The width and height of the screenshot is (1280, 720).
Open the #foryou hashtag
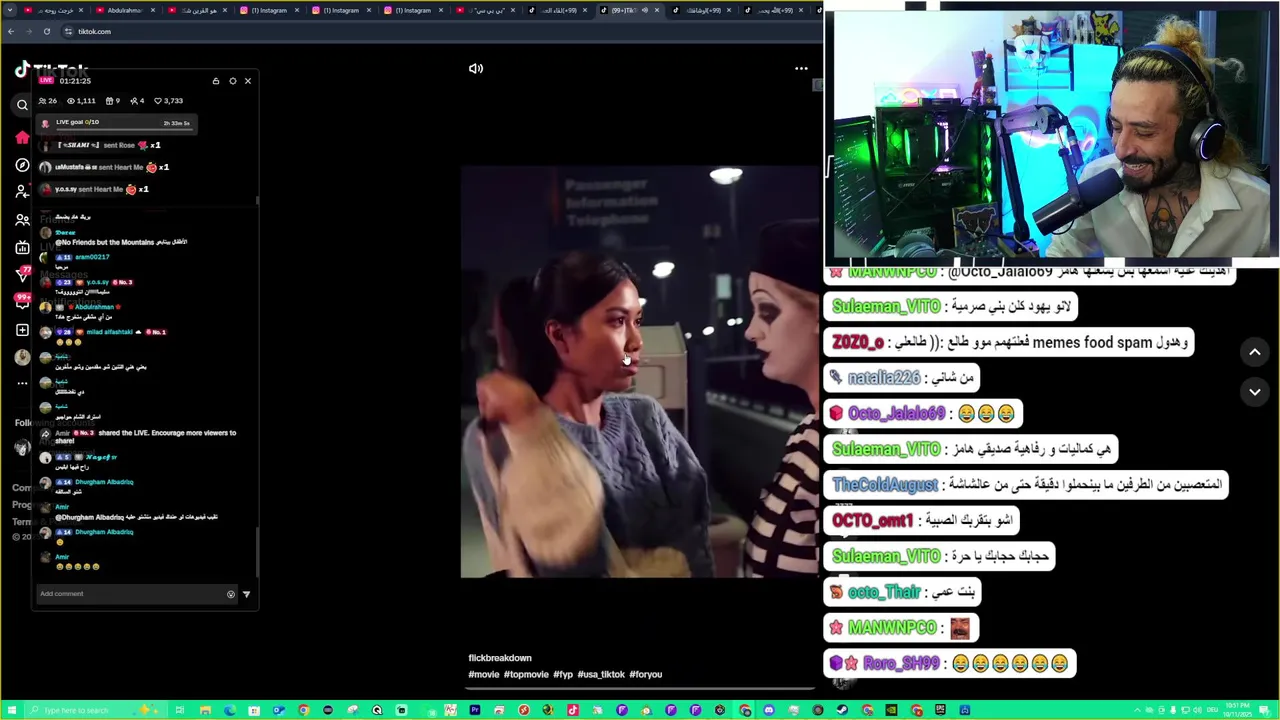click(x=646, y=674)
